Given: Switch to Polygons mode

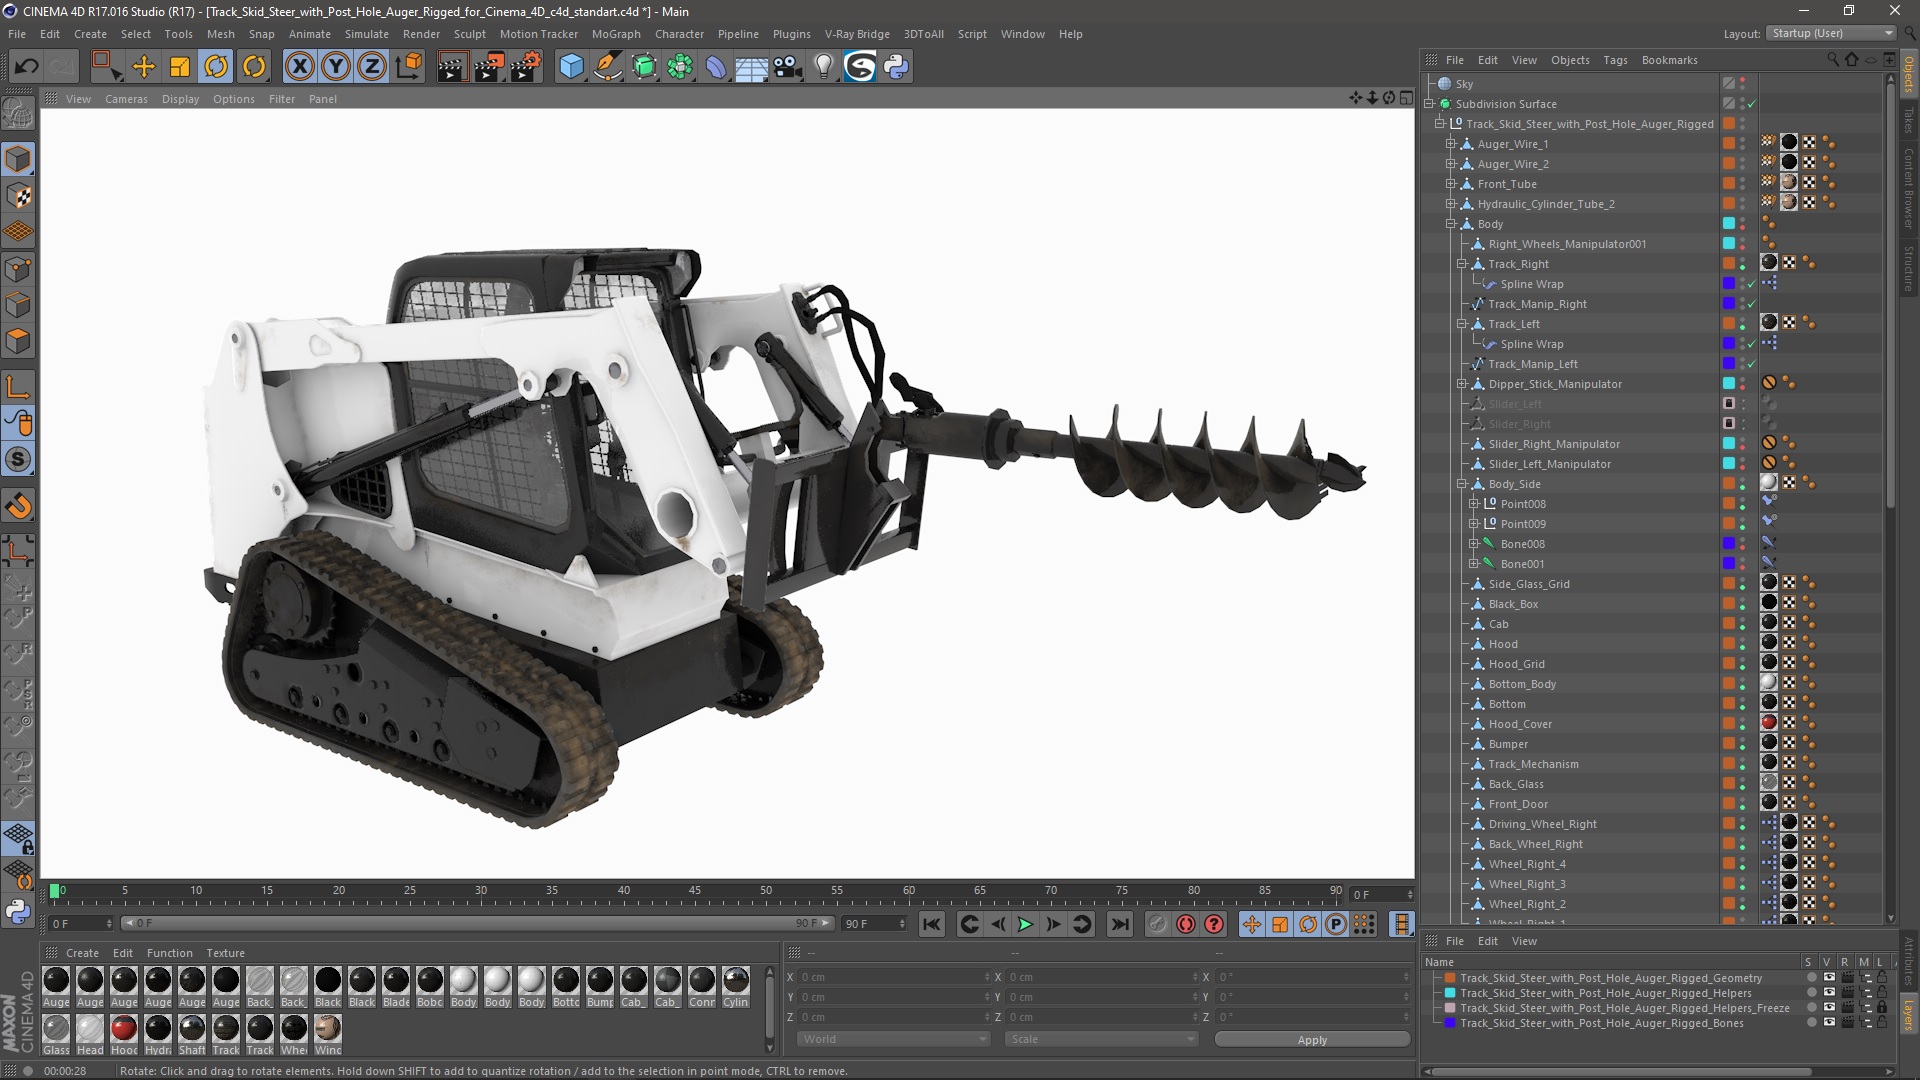Looking at the screenshot, I should point(18,341).
